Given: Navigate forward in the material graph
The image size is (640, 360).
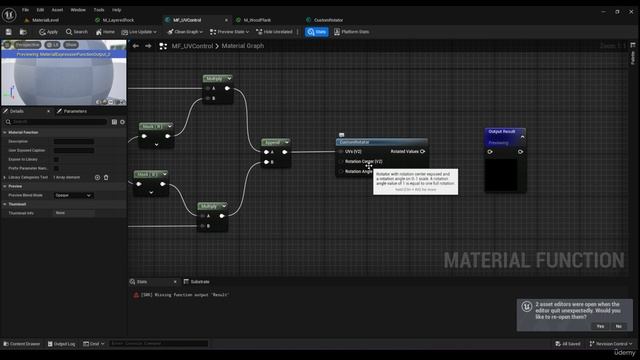Looking at the screenshot, I should [148, 46].
